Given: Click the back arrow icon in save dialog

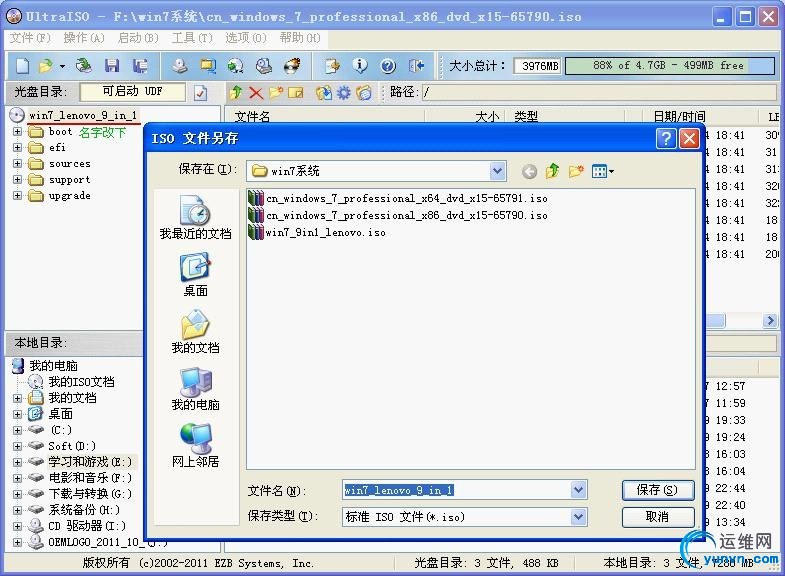Looking at the screenshot, I should 529,172.
